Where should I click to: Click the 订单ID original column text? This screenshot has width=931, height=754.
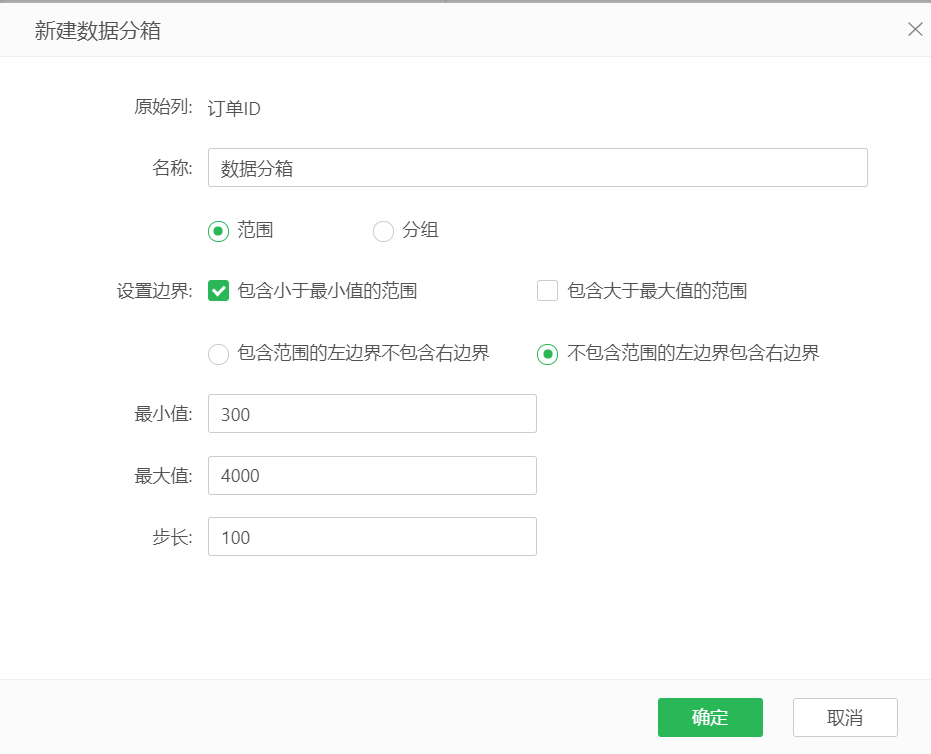point(234,108)
